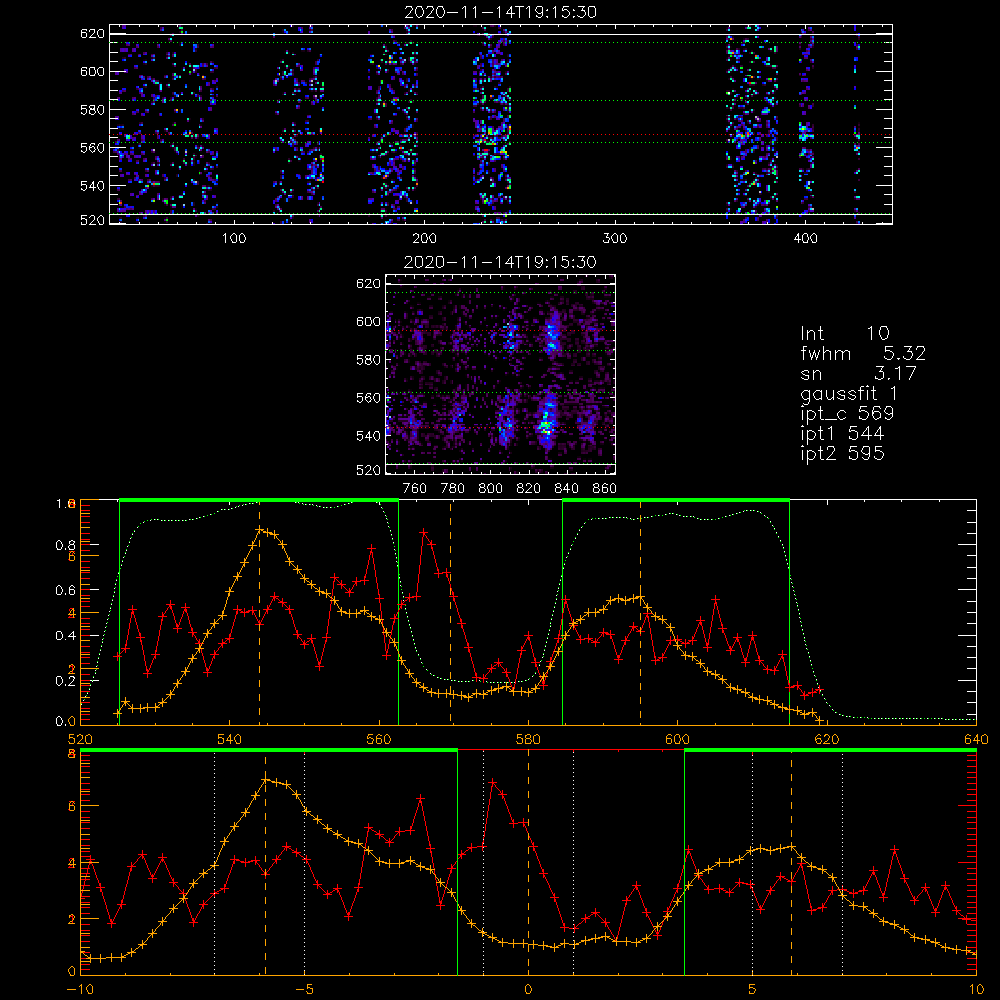Screen dimensions: 1000x1000
Task: Click x-axis label 300 under the top plot
Action: point(615,239)
